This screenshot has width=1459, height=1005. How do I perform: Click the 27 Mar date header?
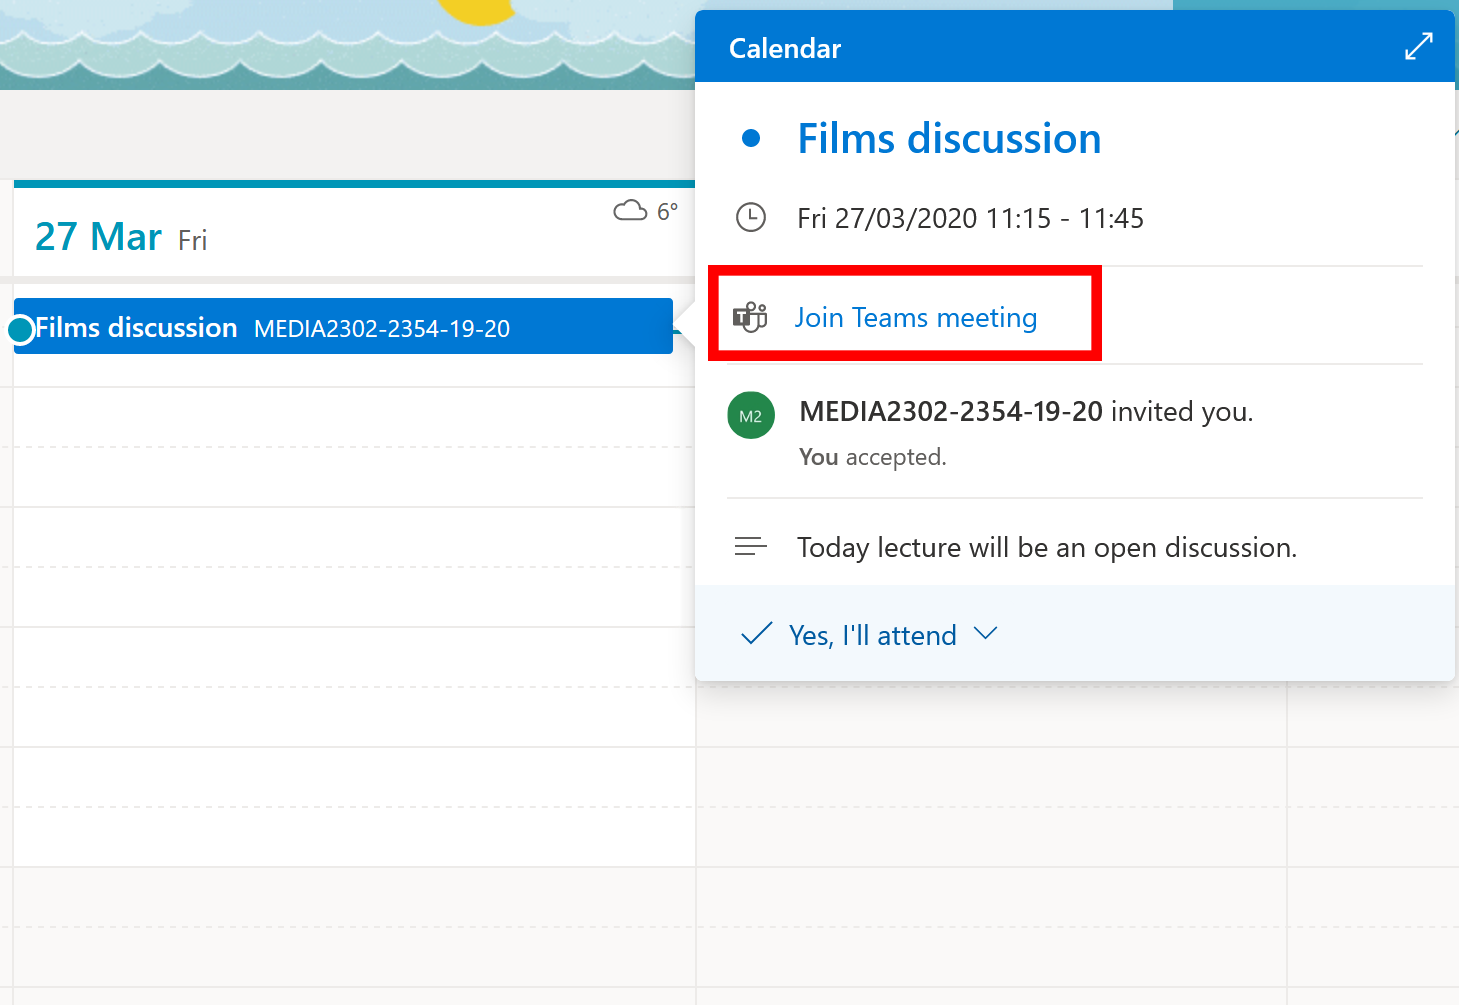point(121,237)
